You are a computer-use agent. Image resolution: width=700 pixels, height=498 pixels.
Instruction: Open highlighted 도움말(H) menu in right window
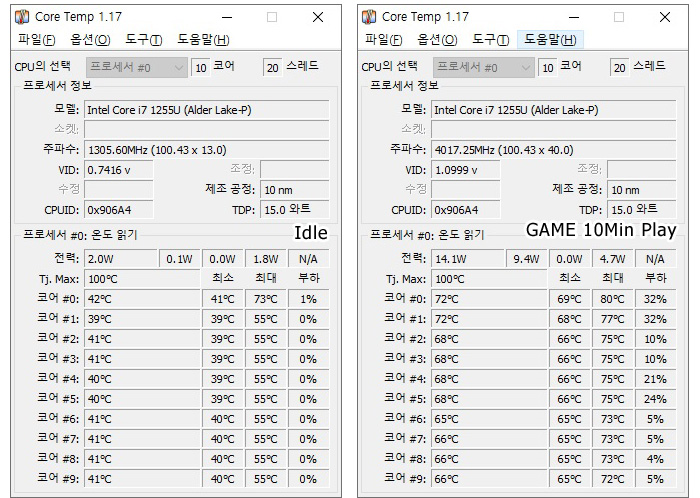click(x=550, y=40)
